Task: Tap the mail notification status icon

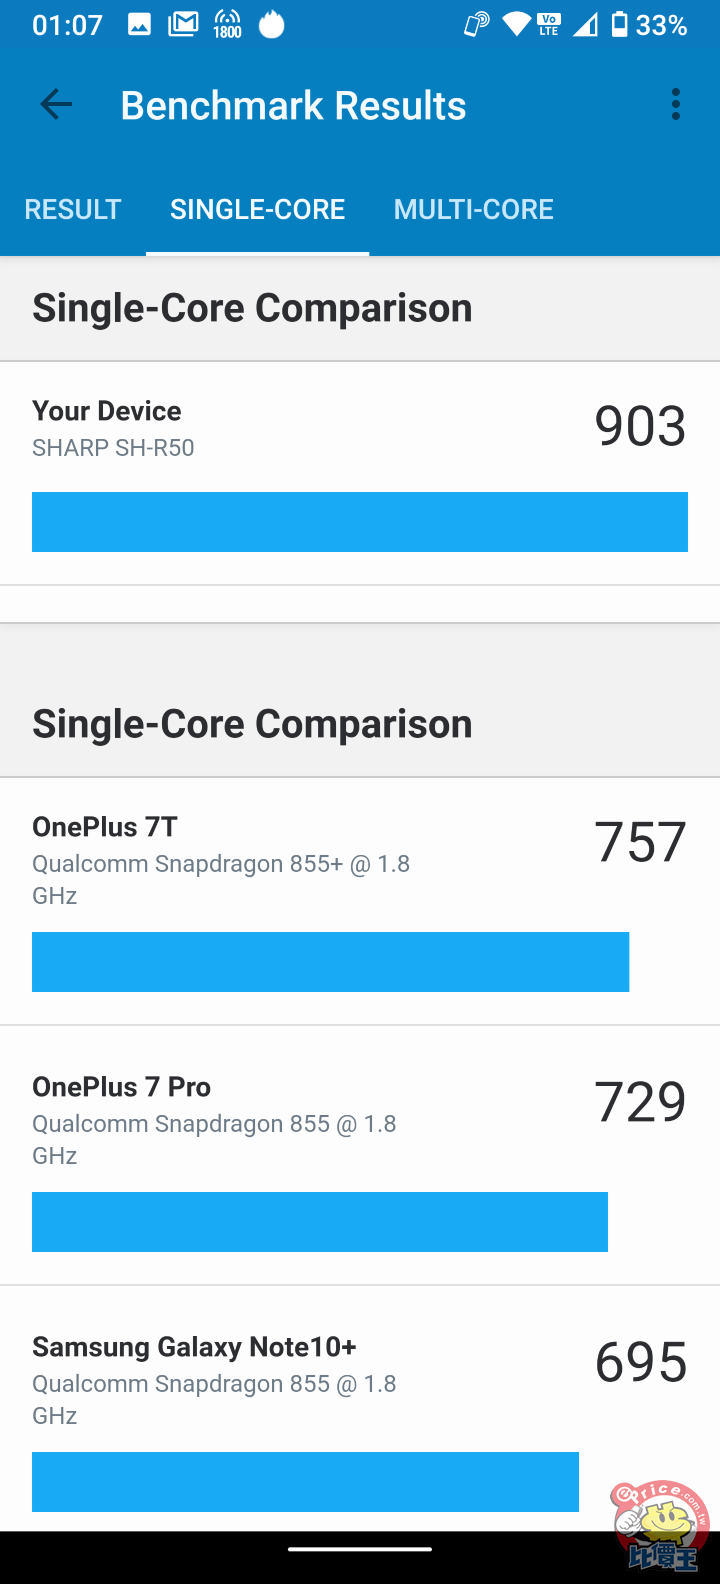Action: tap(183, 24)
